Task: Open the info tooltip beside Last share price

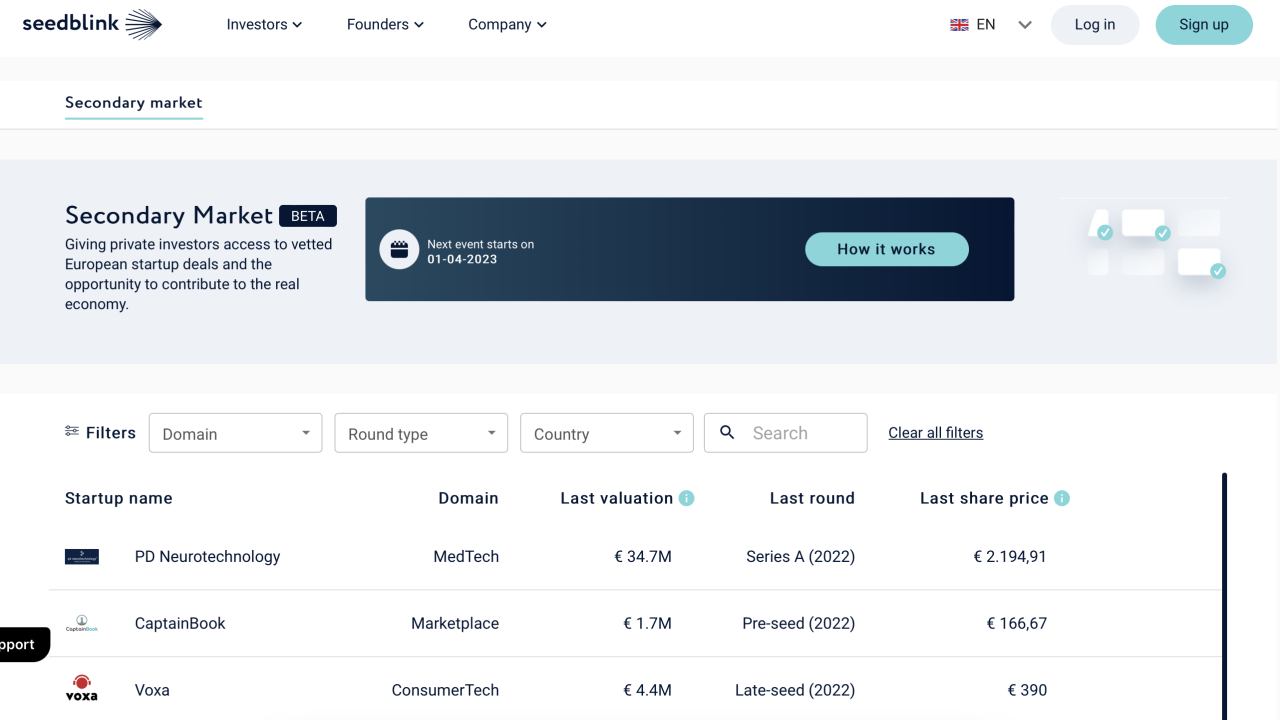Action: 1062,497
